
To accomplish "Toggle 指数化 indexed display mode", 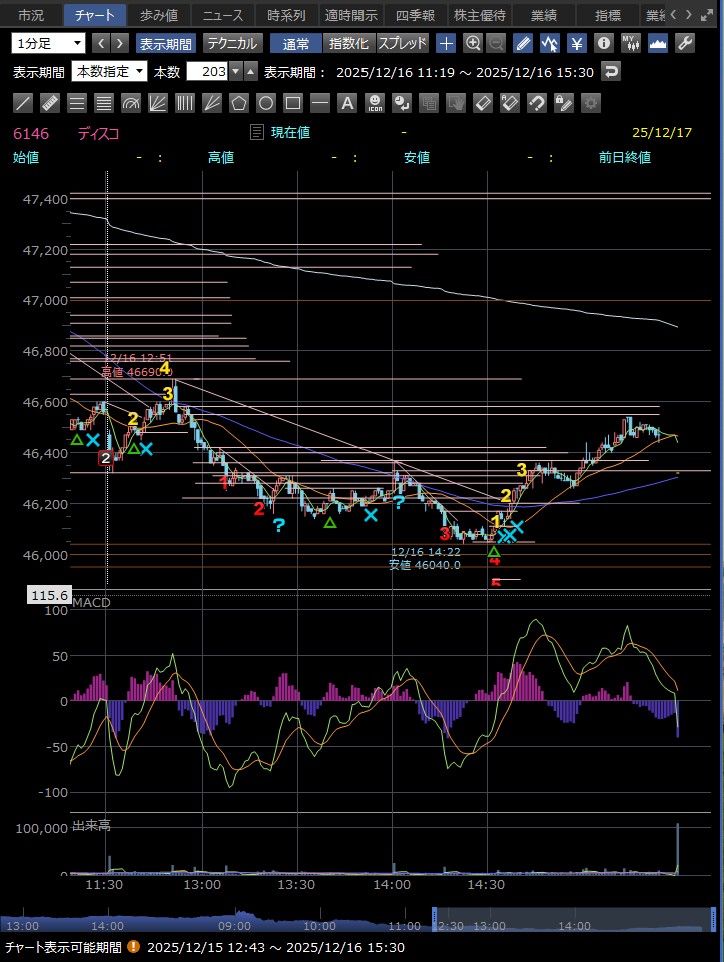I will tap(349, 43).
